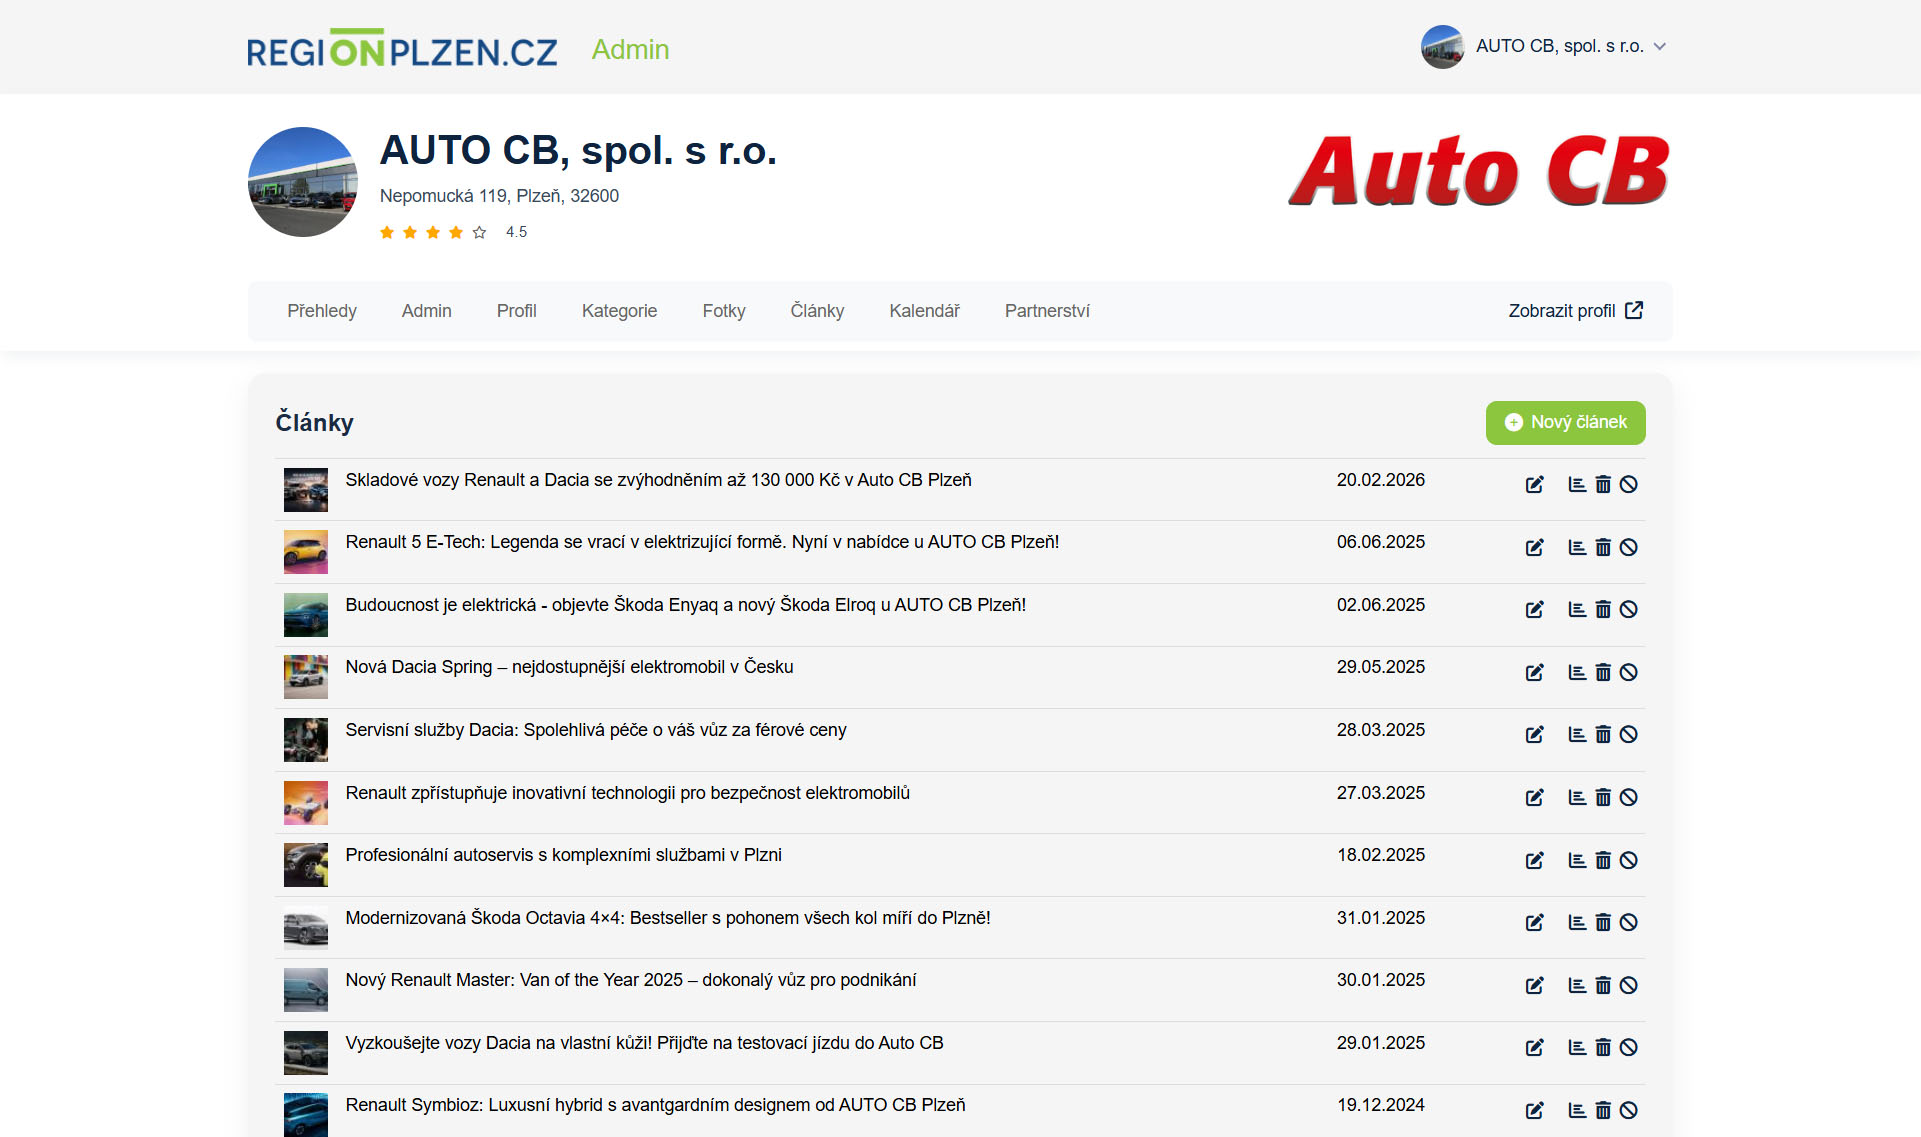Open the Kalendář tab

pyautogui.click(x=925, y=311)
